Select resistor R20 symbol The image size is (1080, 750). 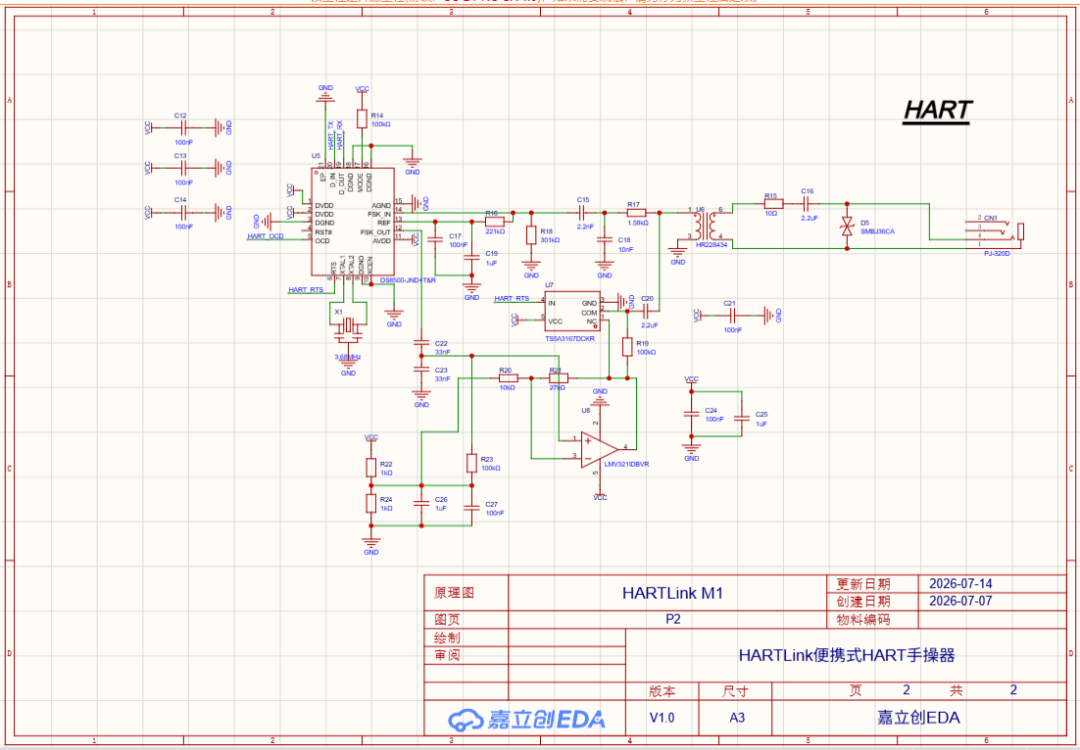click(x=508, y=378)
